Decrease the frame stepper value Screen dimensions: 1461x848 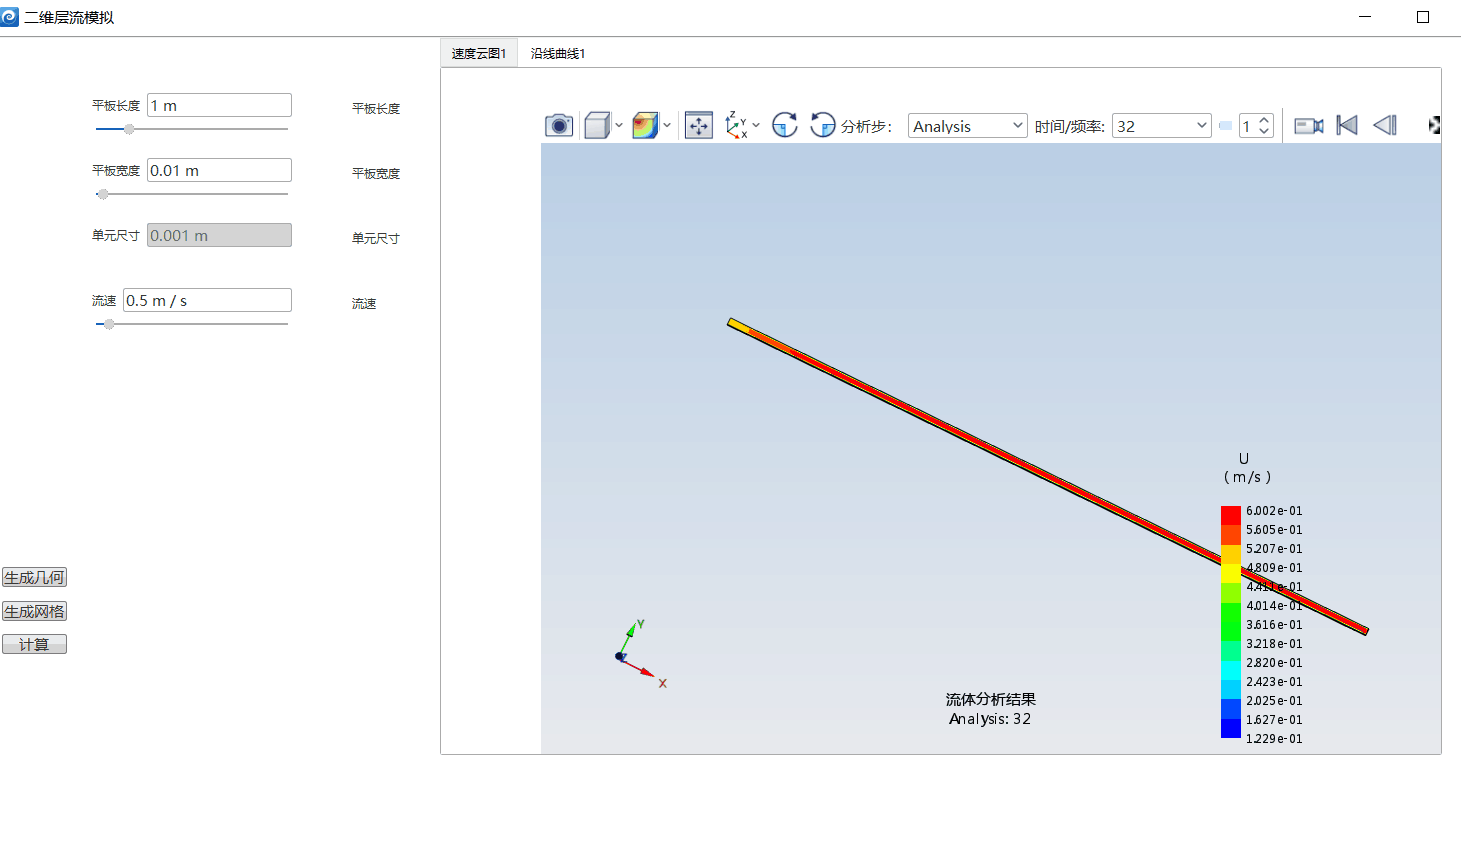pyautogui.click(x=1264, y=131)
